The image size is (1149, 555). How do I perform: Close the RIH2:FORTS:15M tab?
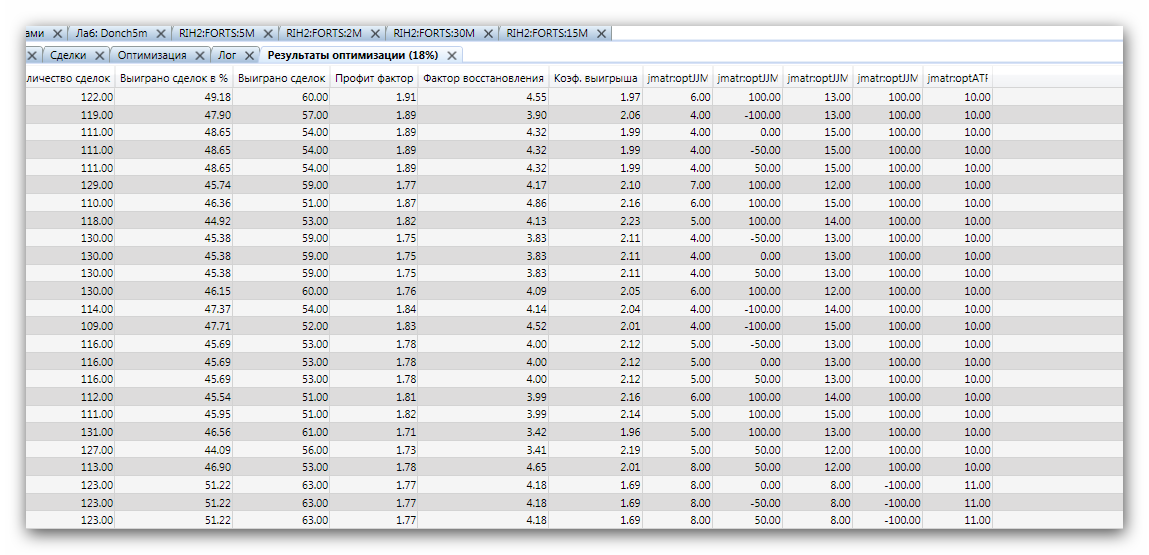click(x=601, y=34)
